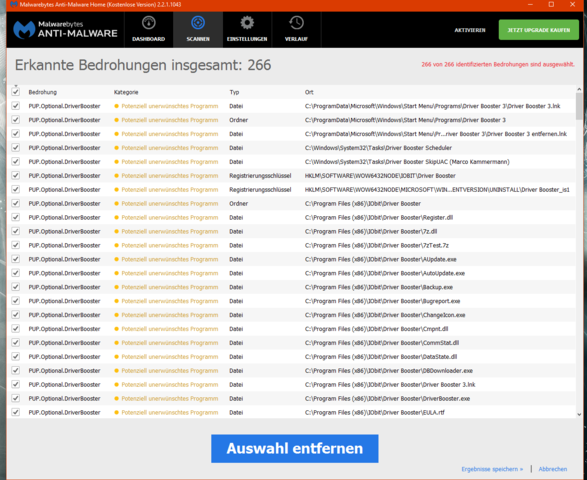Select the DBDownloader.exe path text
Viewport: 587px width, 480px height.
click(x=389, y=370)
